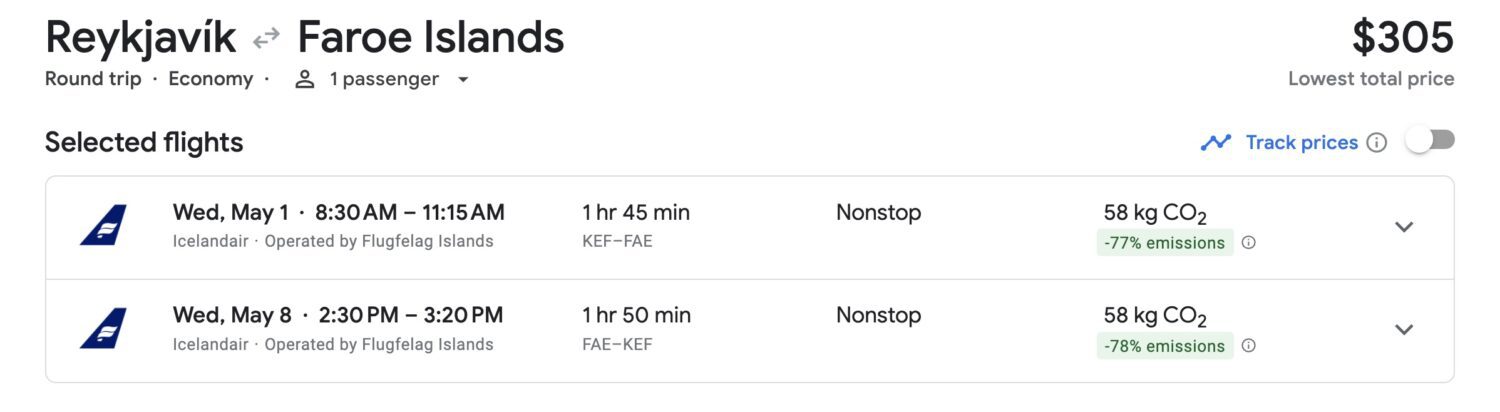Select the 2:30 PM – 3:20 PM return flight
Viewport: 1500px width, 412px height.
pyautogui.click(x=410, y=316)
